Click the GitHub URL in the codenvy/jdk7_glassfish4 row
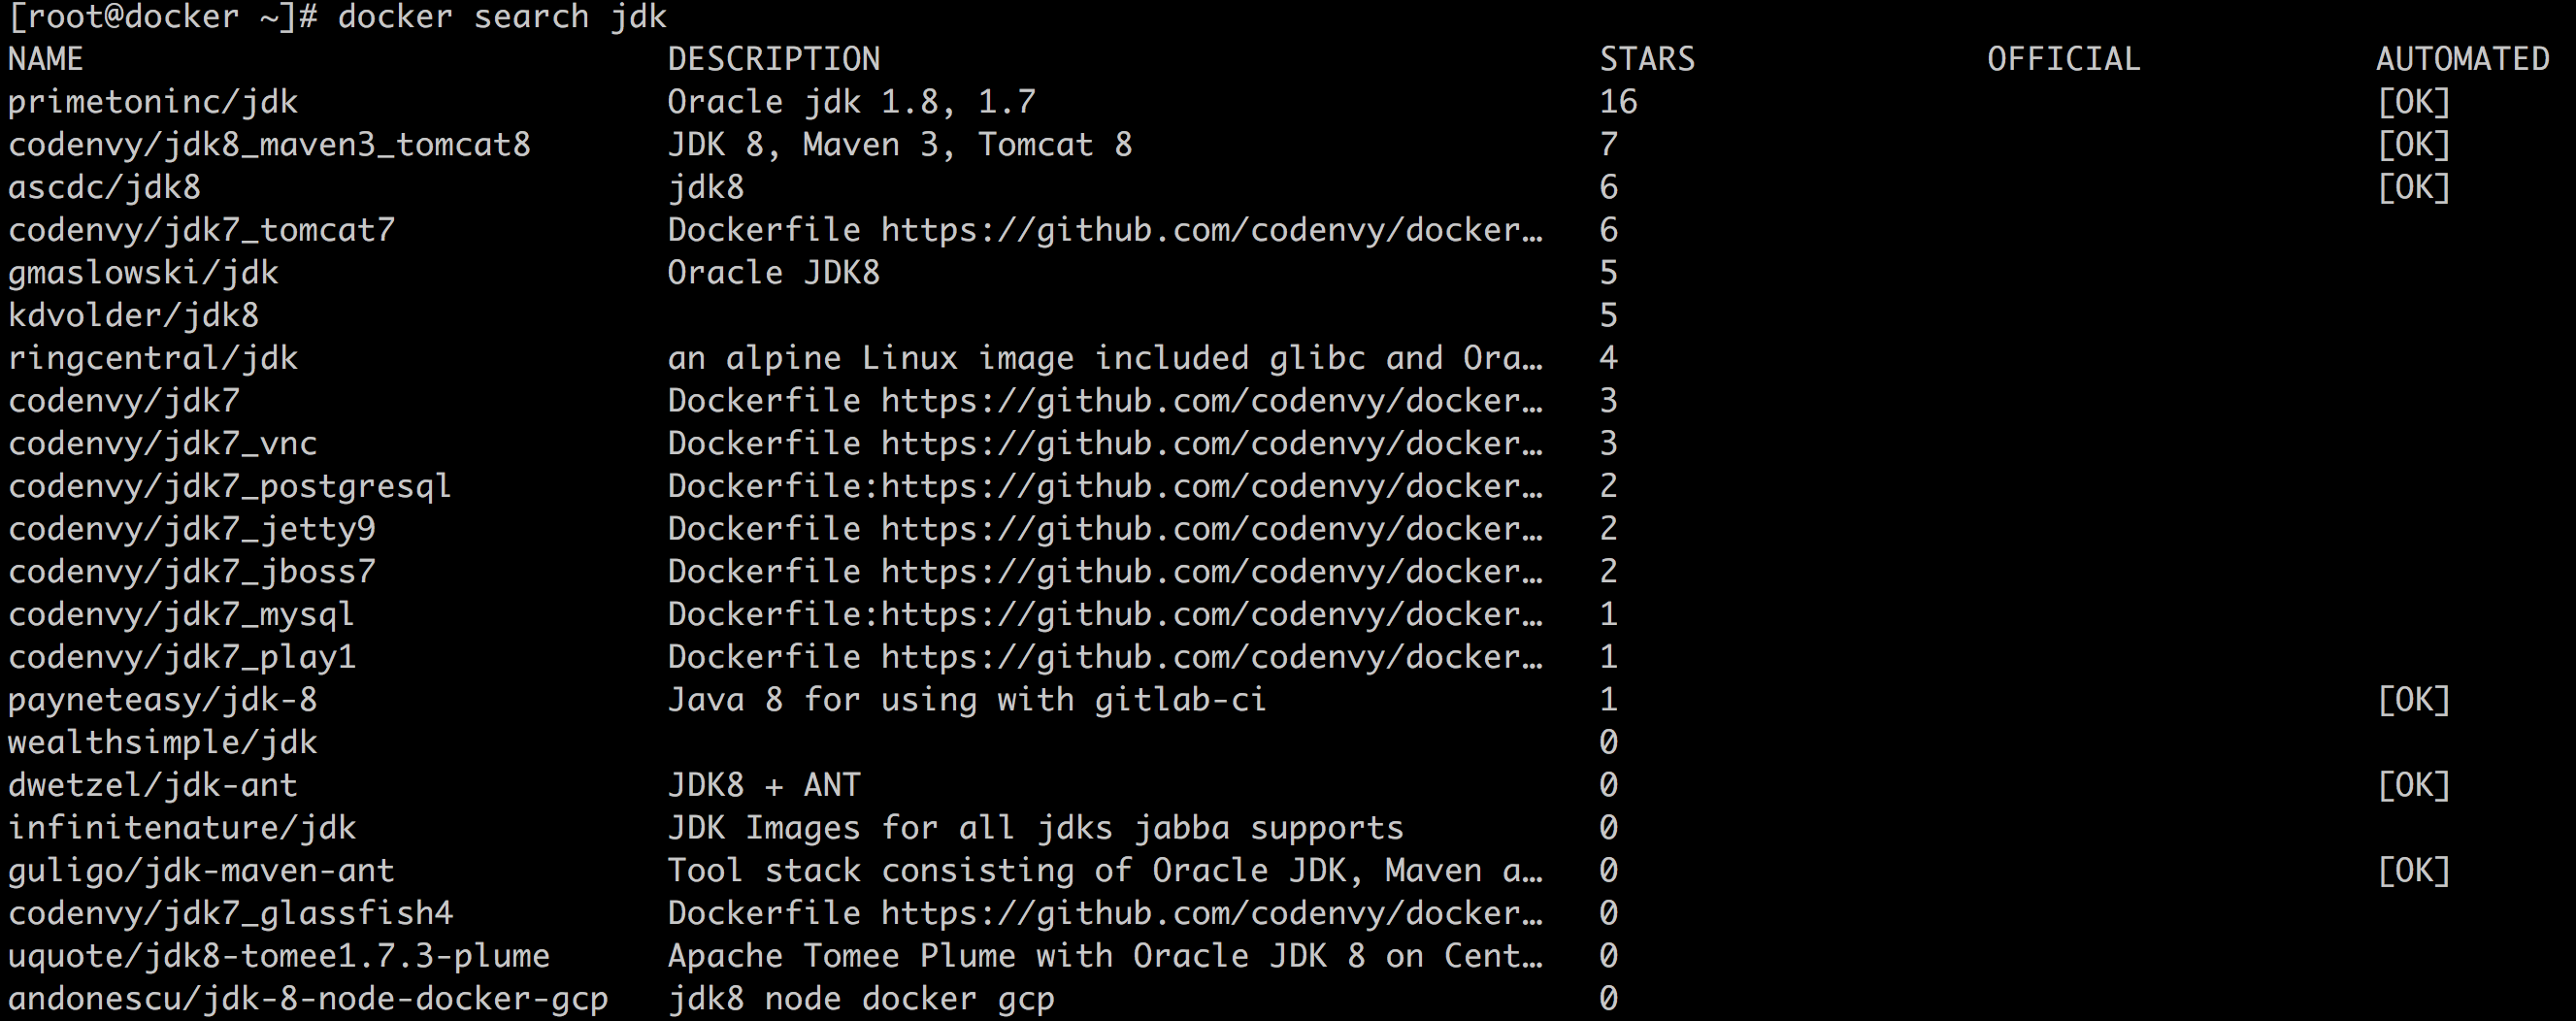Screen dimensions: 2576x1021 point(1211,913)
